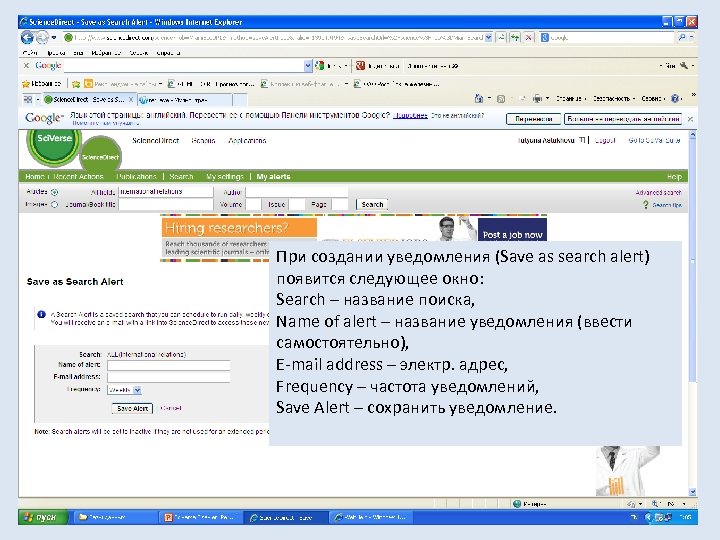Click the Save Alert button

tap(132, 408)
